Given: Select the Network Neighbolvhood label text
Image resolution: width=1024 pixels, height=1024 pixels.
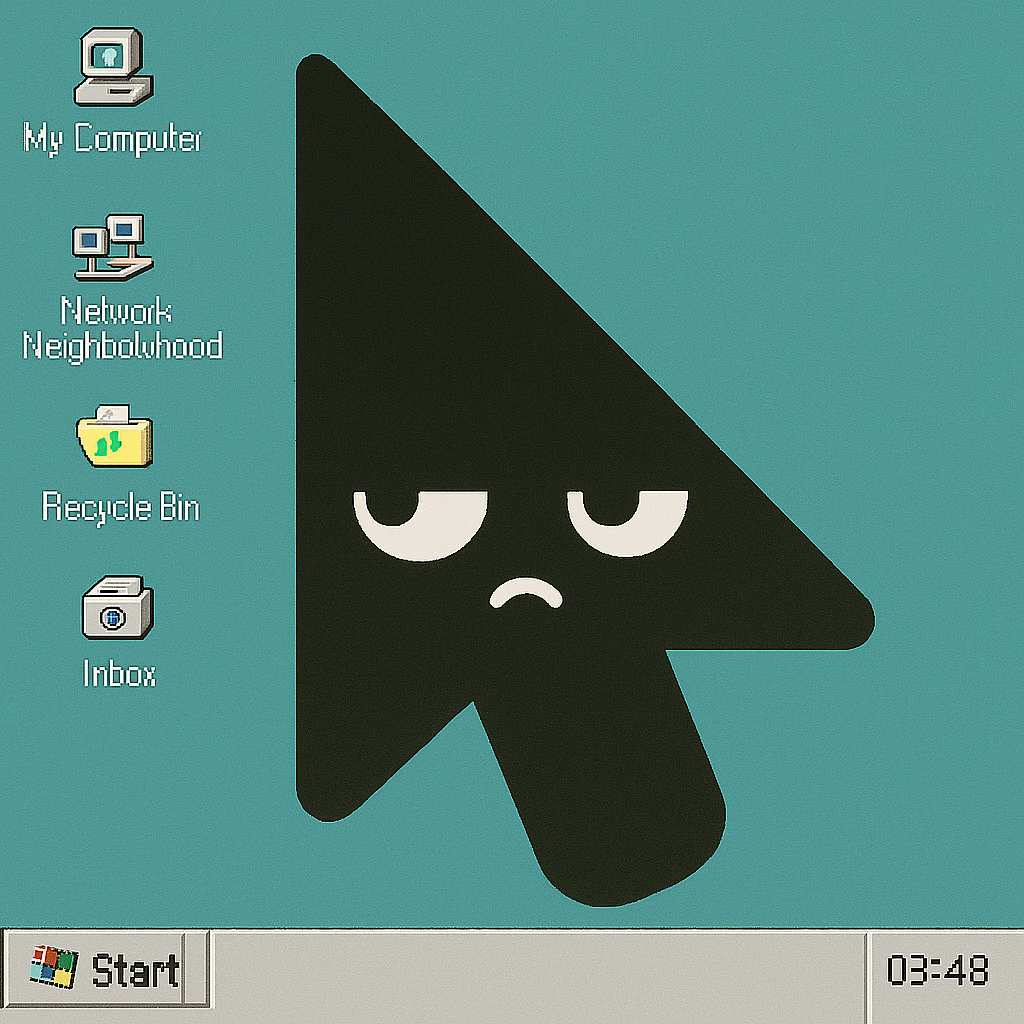Looking at the screenshot, I should pyautogui.click(x=122, y=328).
